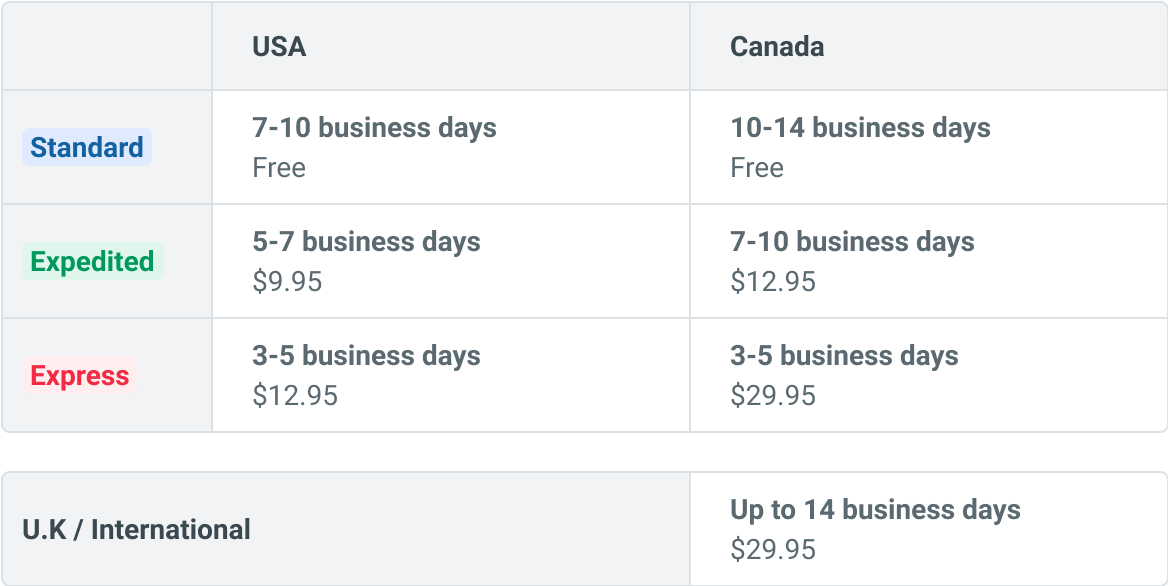Click Canada Express 3-5 business days text
This screenshot has height=586, width=1168.
844,356
